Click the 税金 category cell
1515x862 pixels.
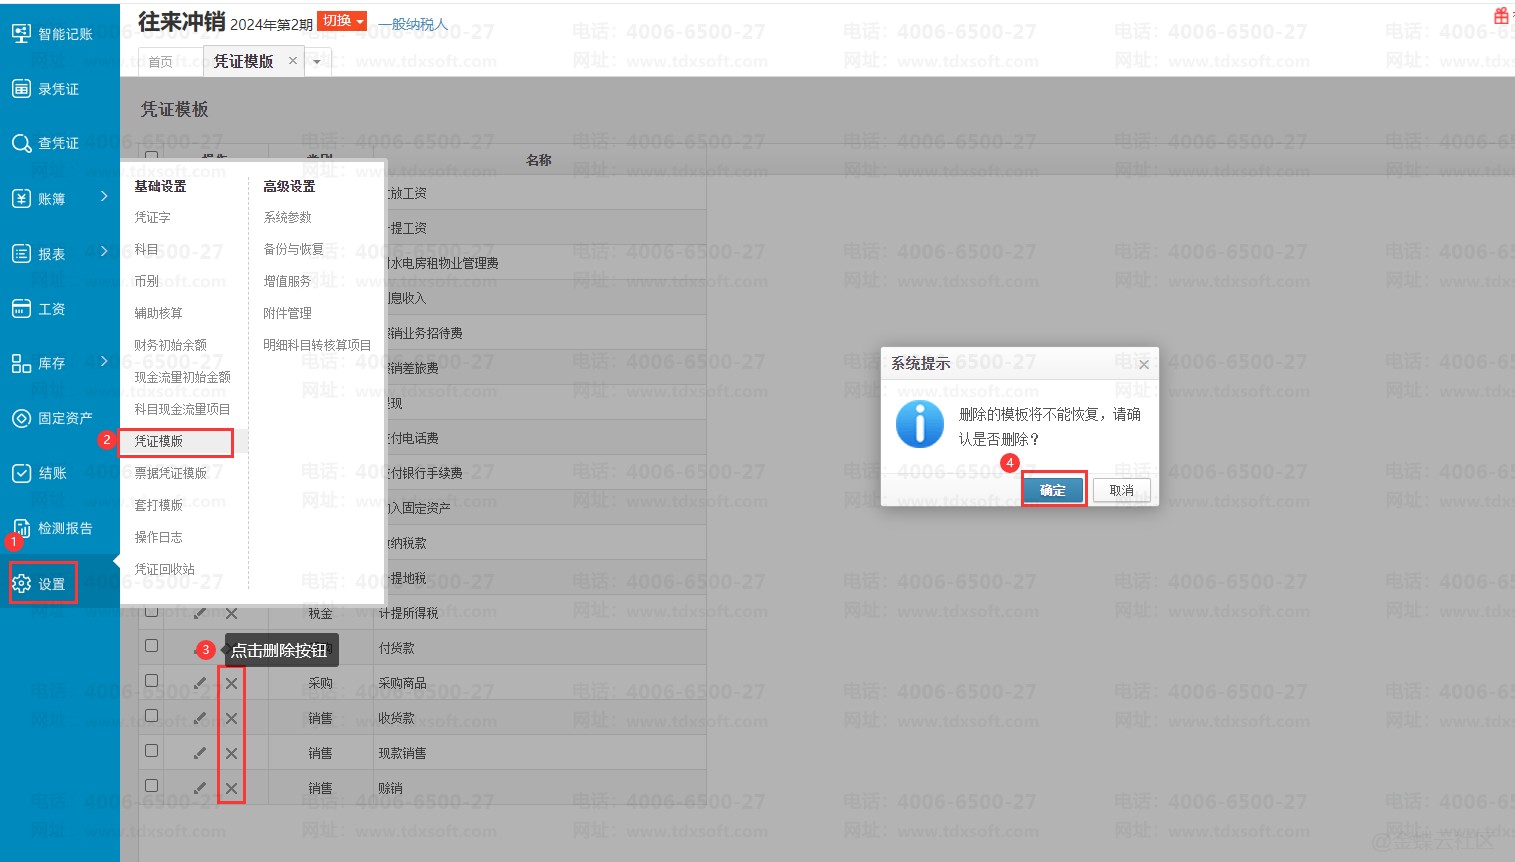click(x=320, y=613)
